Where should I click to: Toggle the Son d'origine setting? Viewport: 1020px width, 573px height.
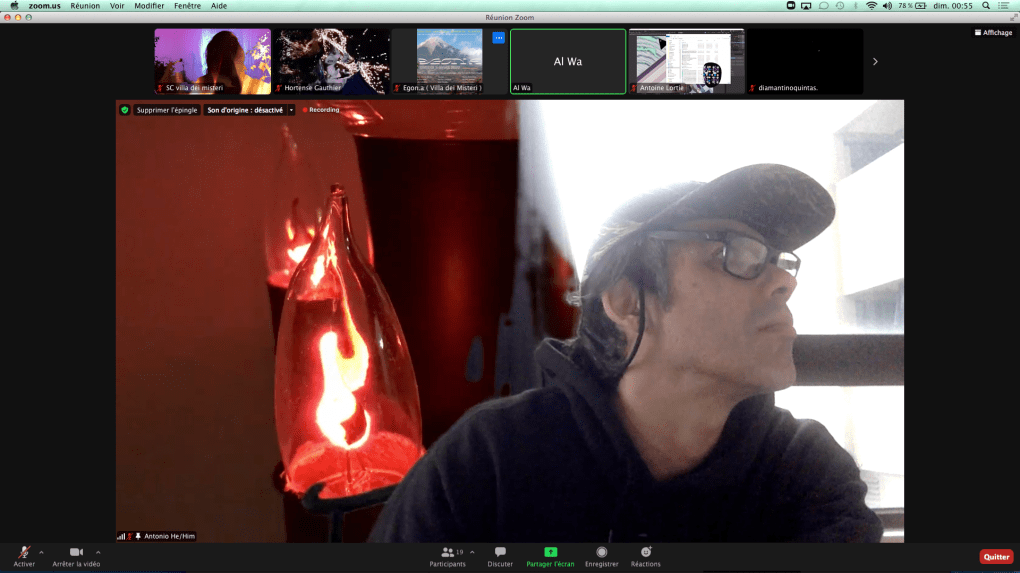point(245,110)
